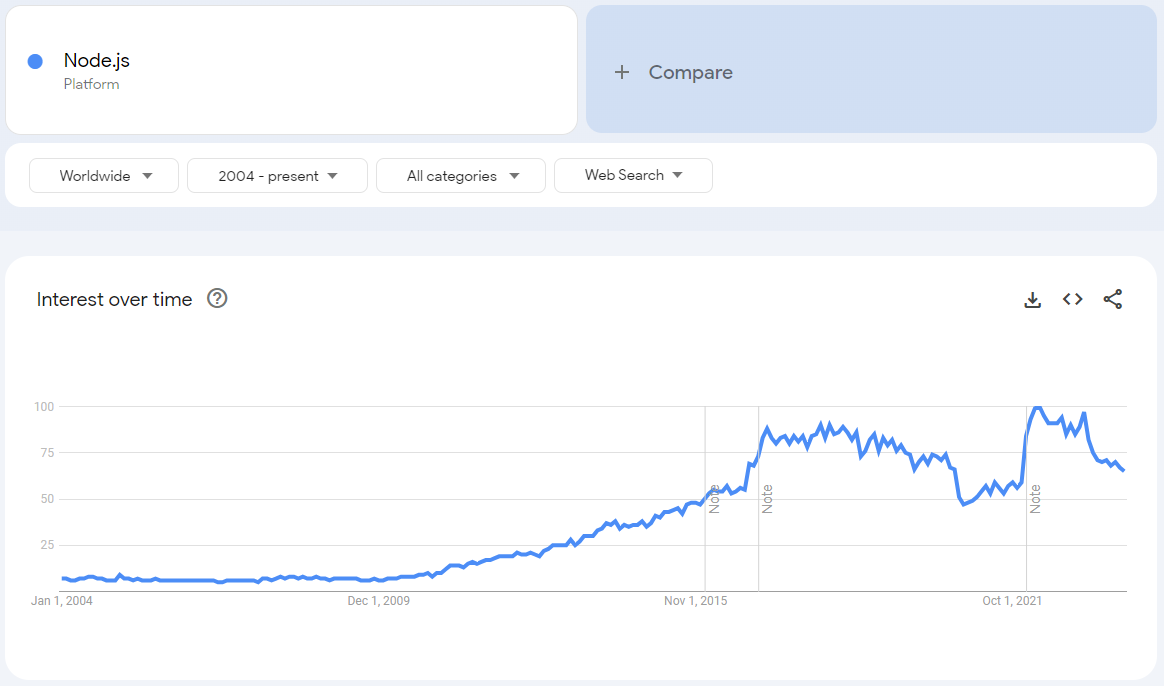Viewport: 1164px width, 686px height.
Task: Open the Worldwide region dropdown
Action: [103, 175]
